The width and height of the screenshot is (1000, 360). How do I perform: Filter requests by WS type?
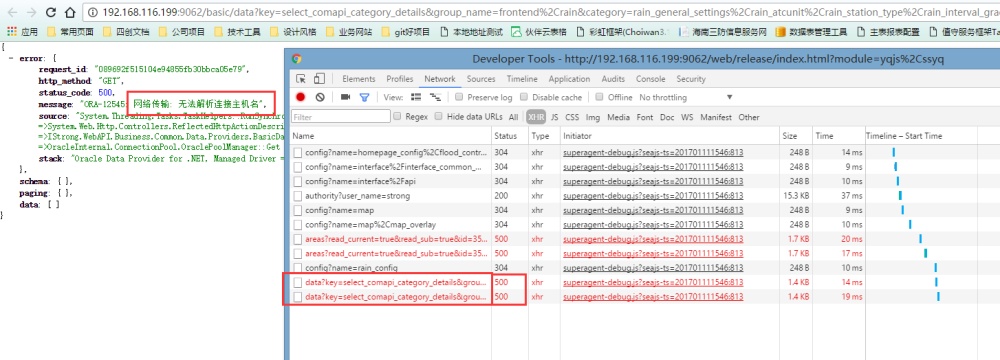pyautogui.click(x=687, y=117)
